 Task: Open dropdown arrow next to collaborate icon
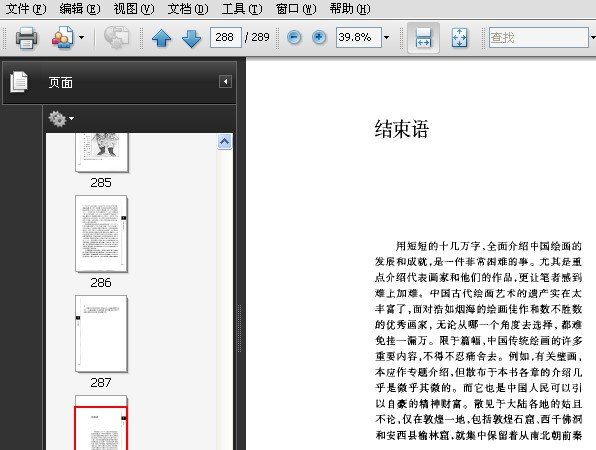81,37
